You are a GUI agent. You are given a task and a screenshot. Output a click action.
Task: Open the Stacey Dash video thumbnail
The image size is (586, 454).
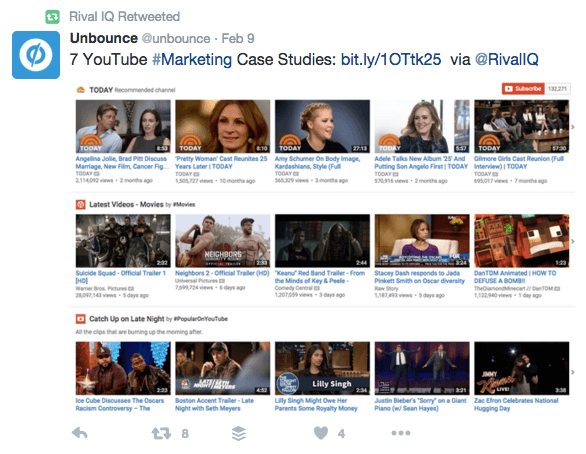point(422,241)
